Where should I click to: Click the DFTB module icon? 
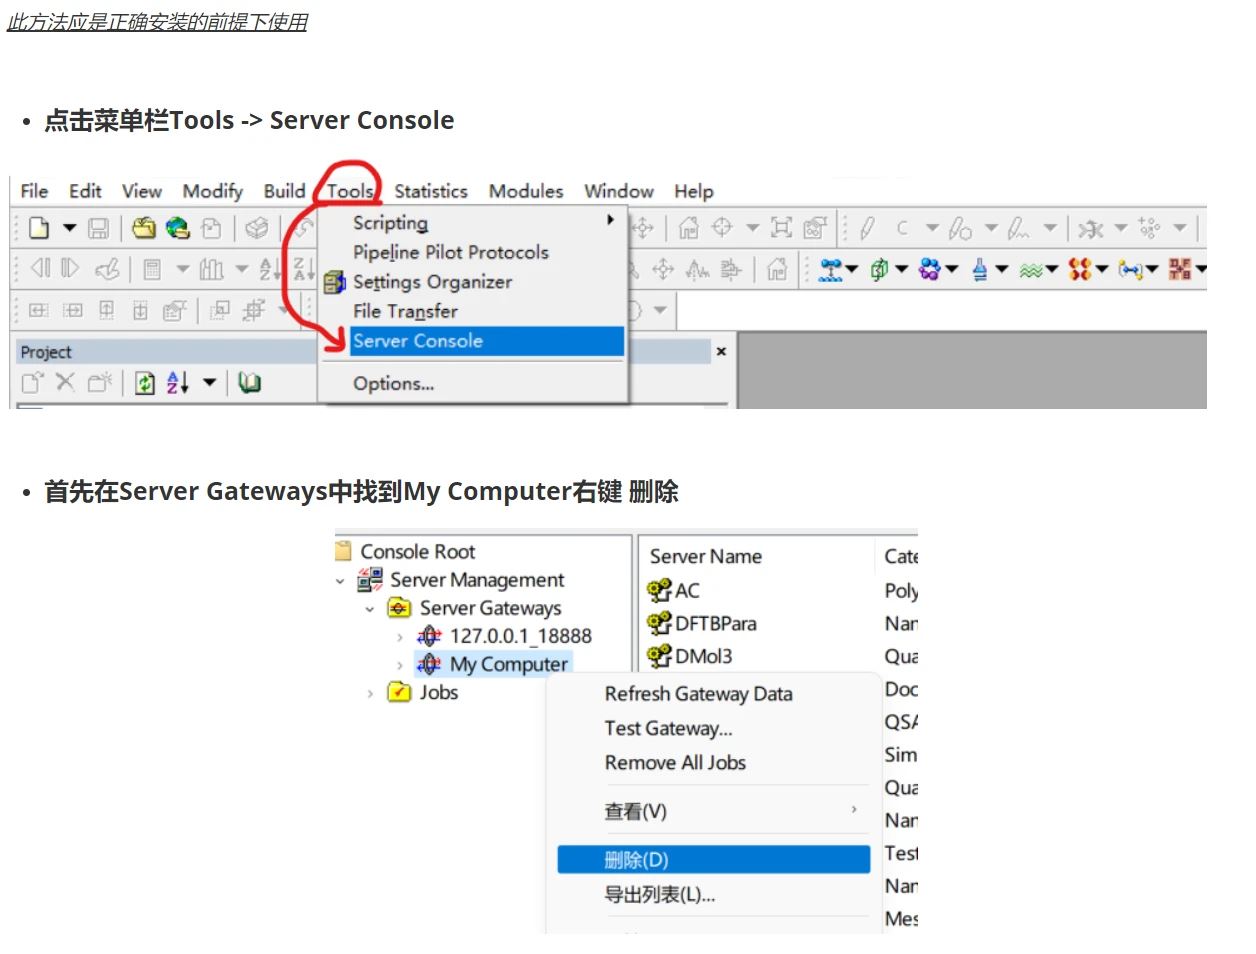1180,269
